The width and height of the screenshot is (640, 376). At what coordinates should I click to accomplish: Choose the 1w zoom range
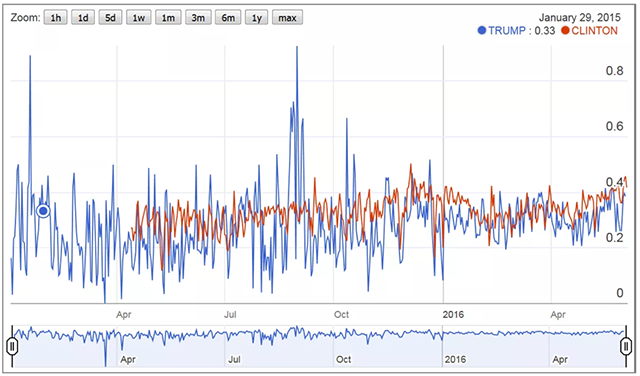[138, 18]
